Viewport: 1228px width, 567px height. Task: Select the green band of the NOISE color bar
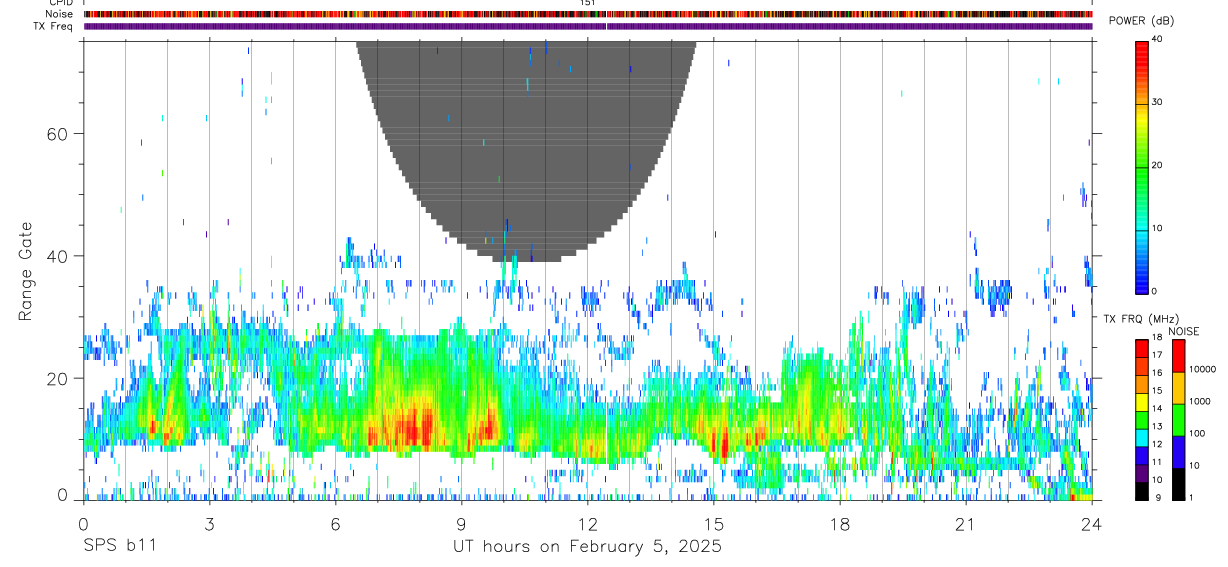pyautogui.click(x=1178, y=420)
